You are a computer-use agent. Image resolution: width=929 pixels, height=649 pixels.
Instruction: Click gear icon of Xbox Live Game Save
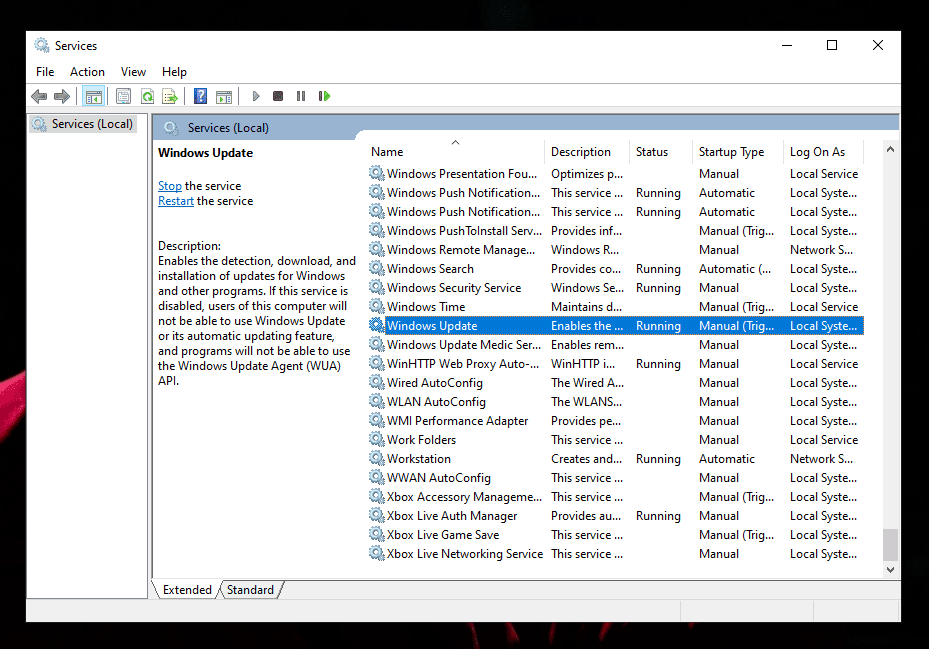(377, 534)
